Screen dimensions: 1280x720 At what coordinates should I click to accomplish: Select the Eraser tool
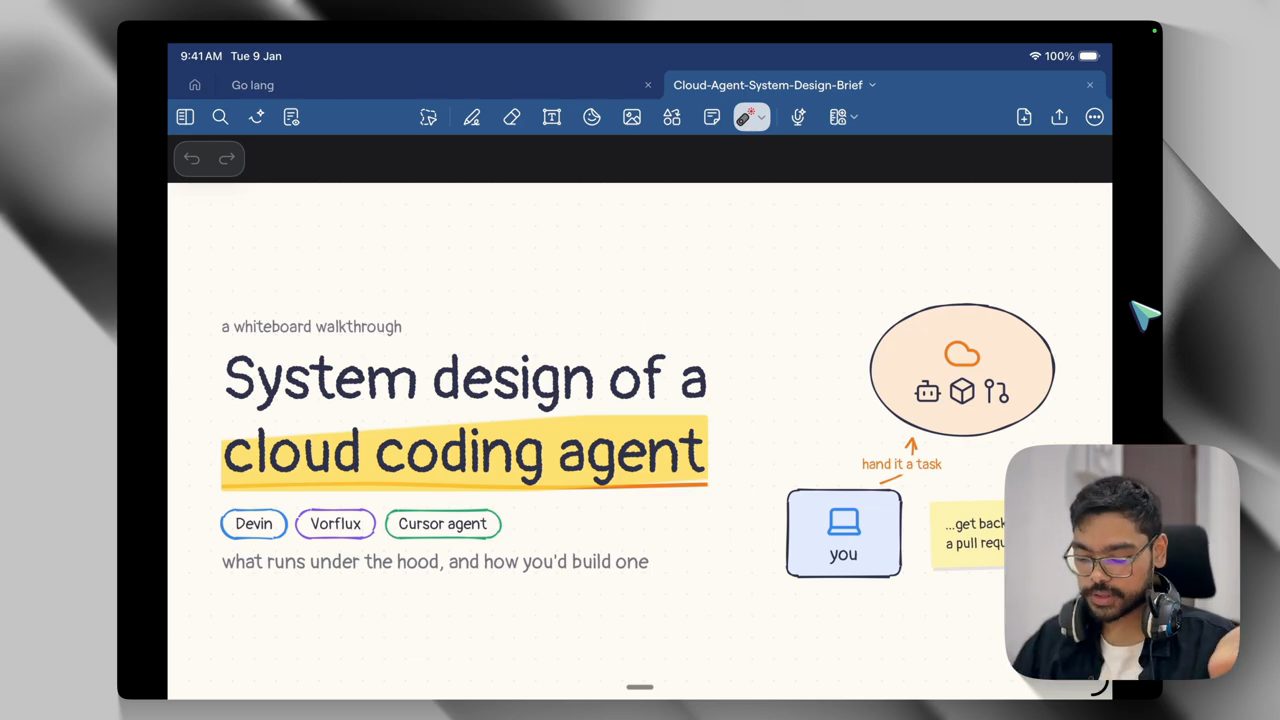512,117
